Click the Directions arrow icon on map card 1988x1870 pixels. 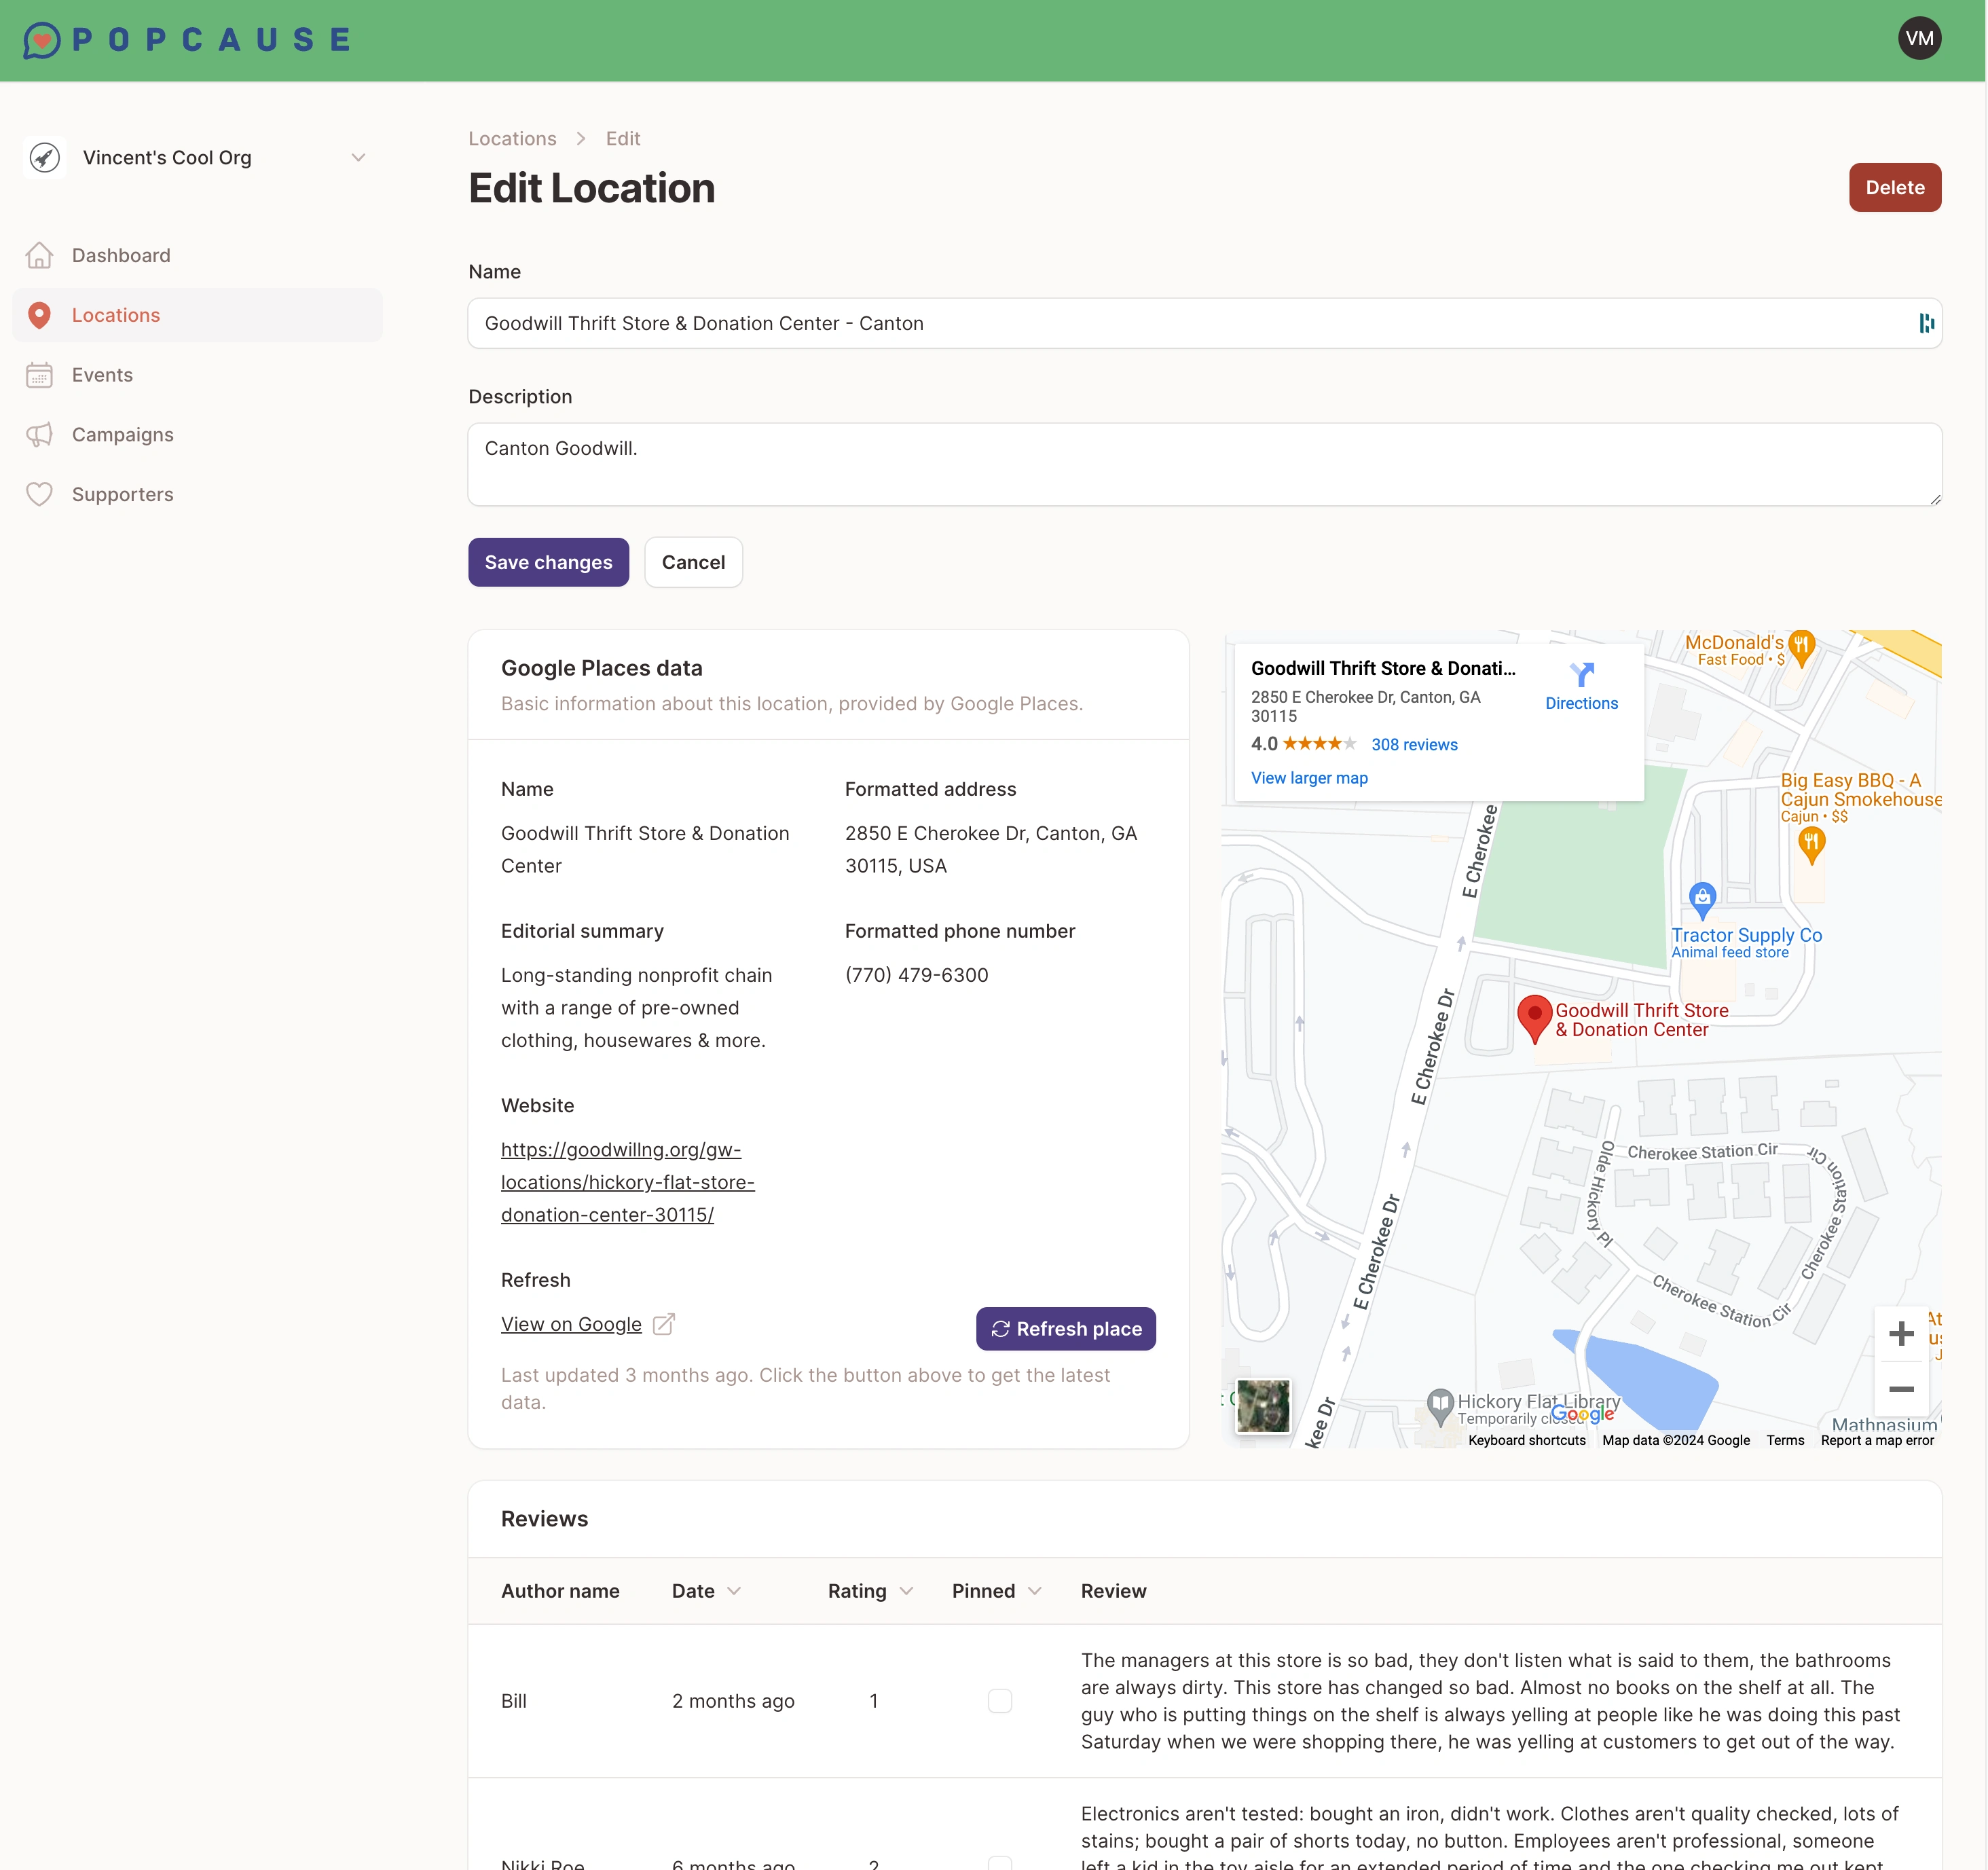click(x=1581, y=675)
